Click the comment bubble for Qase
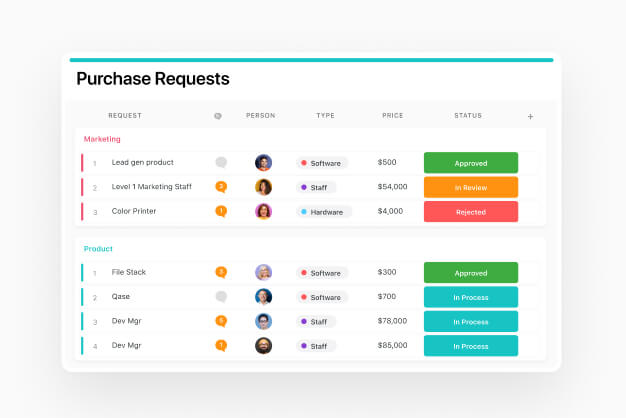The image size is (626, 418). [x=221, y=297]
